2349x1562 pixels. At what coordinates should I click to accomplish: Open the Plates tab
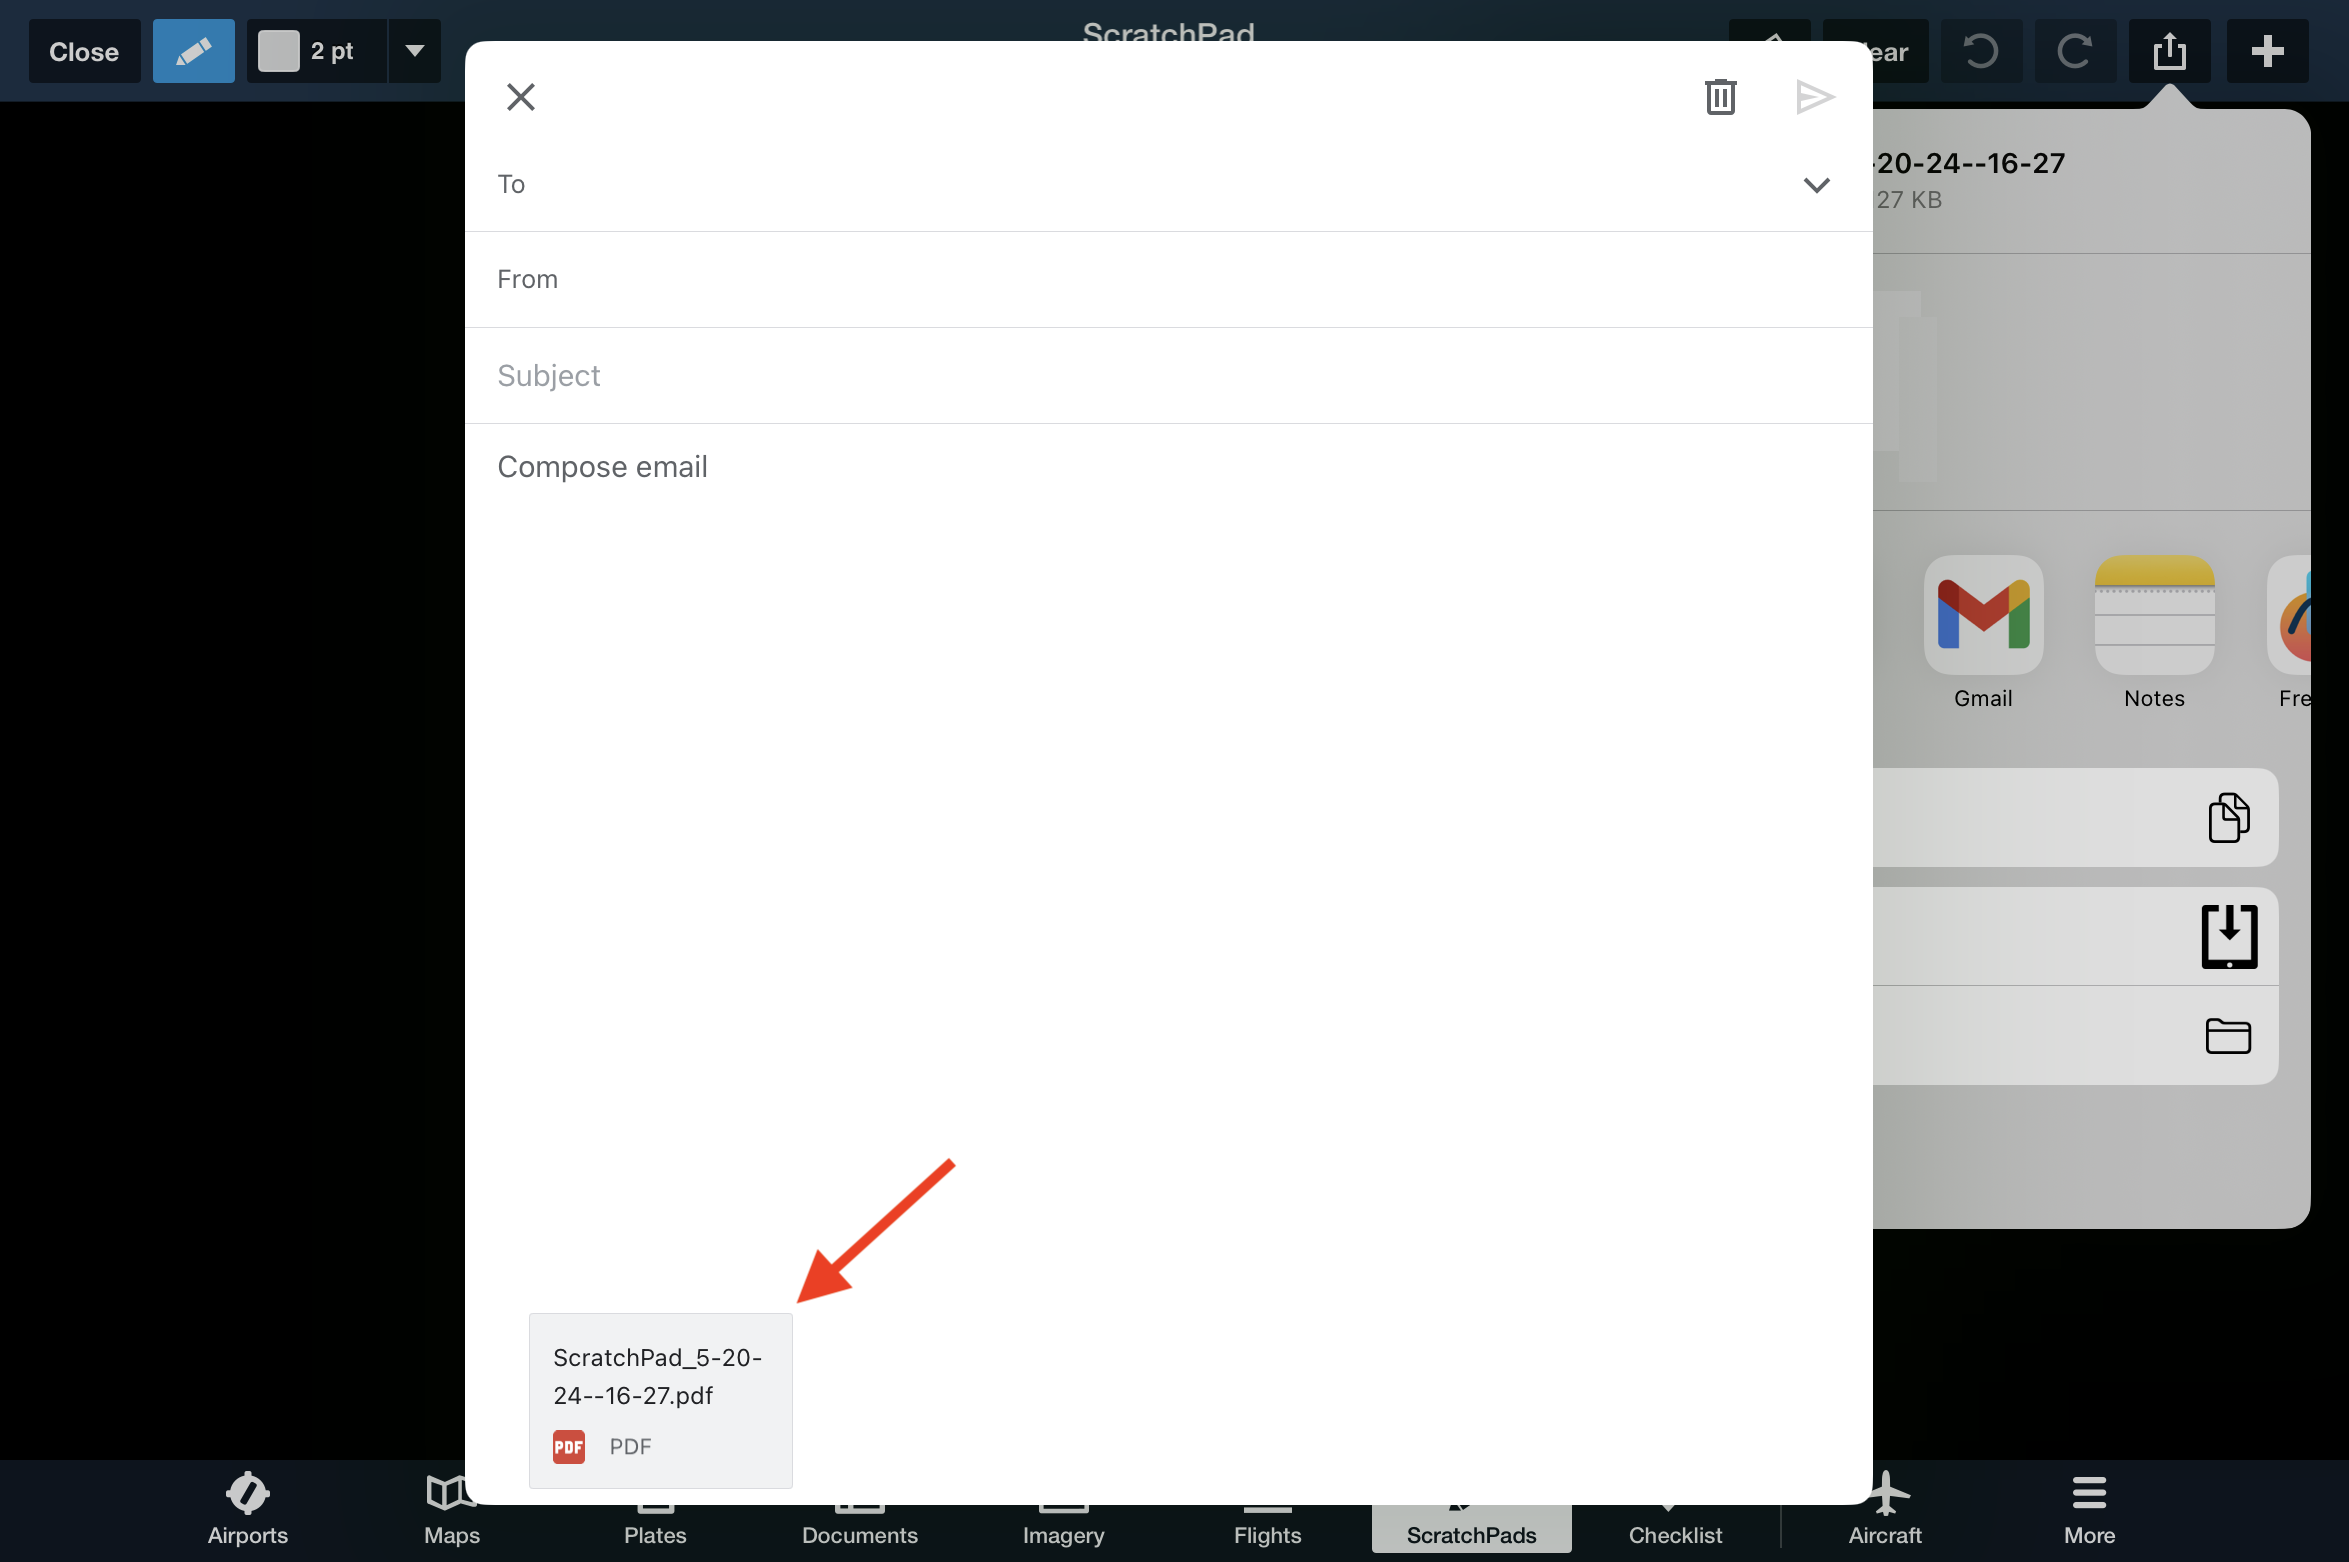pyautogui.click(x=655, y=1528)
